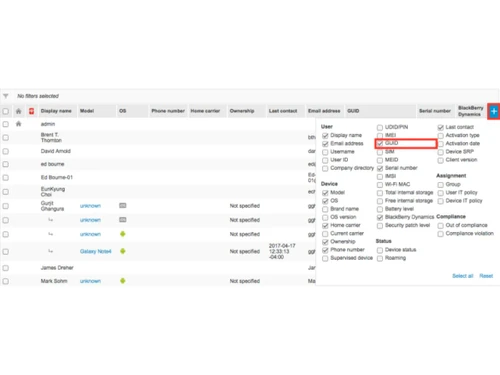Select the Mark Sohm row checkbox
The width and height of the screenshot is (500, 375).
tap(6, 281)
